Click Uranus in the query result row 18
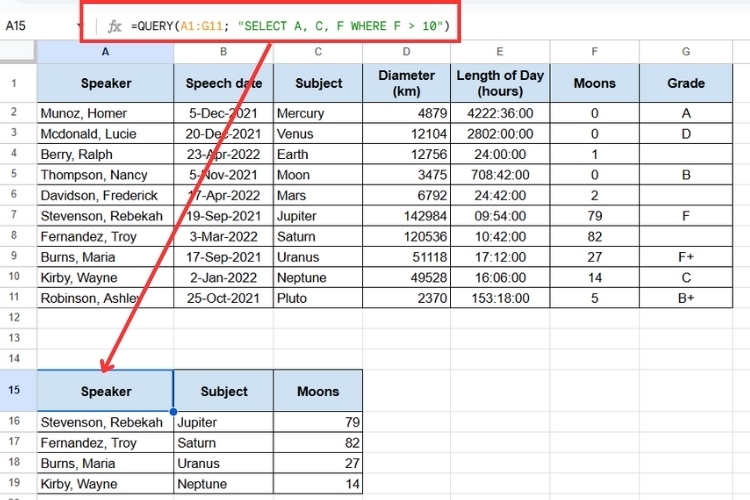The height and width of the screenshot is (500, 750). (223, 464)
